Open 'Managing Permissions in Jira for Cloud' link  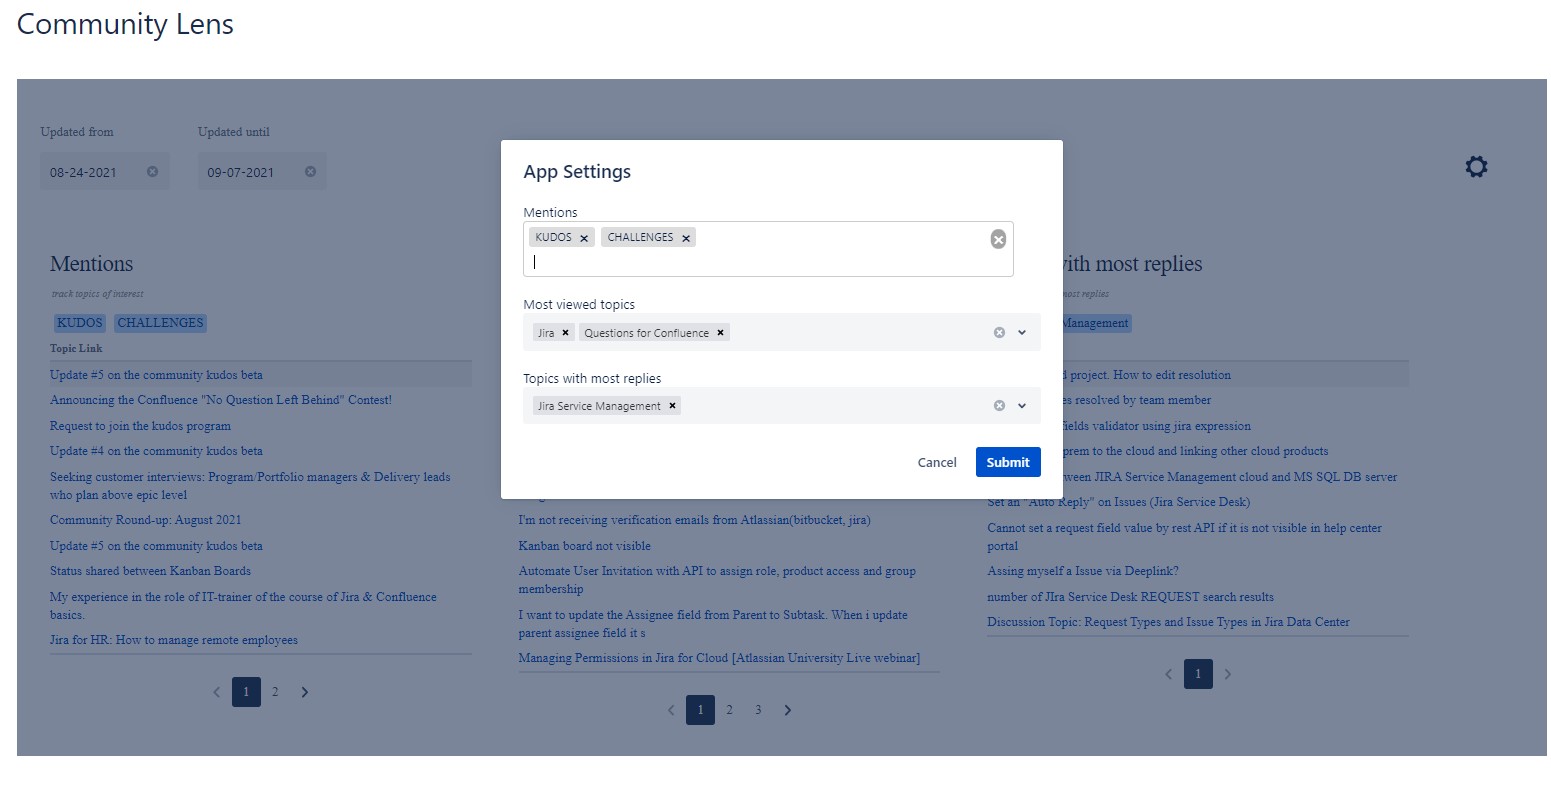(719, 658)
